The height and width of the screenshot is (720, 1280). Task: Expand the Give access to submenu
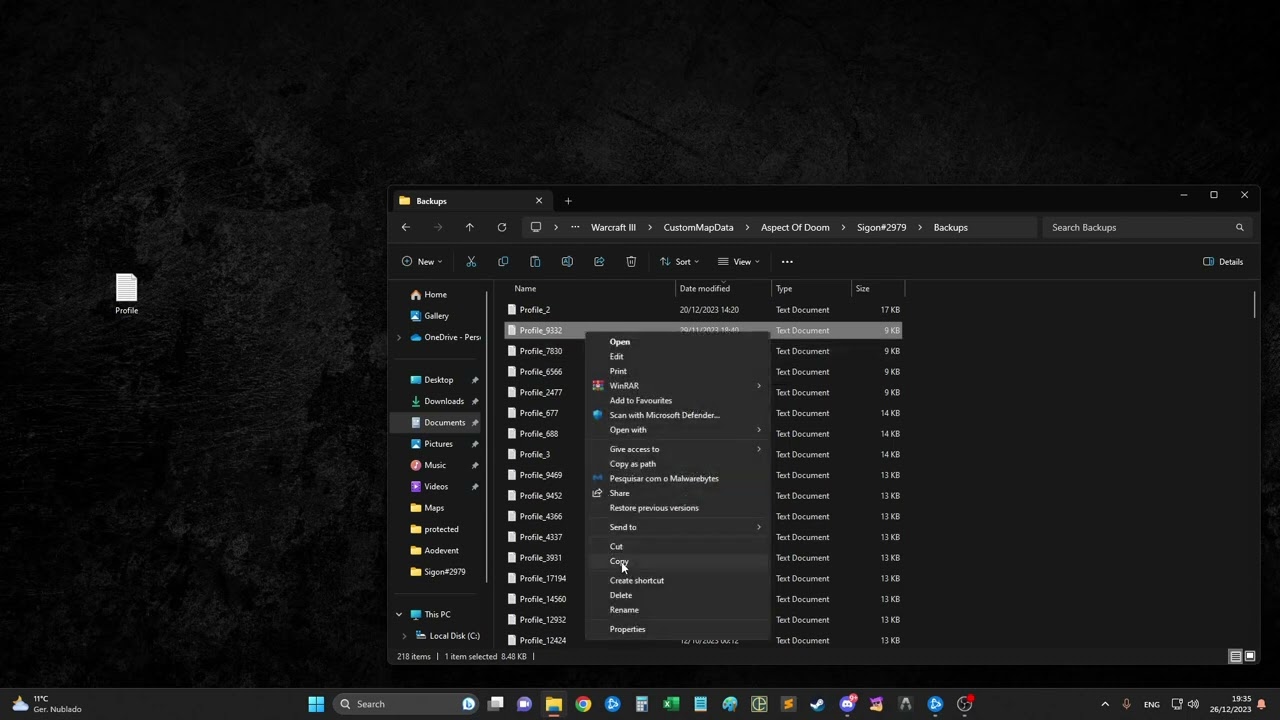tap(758, 449)
